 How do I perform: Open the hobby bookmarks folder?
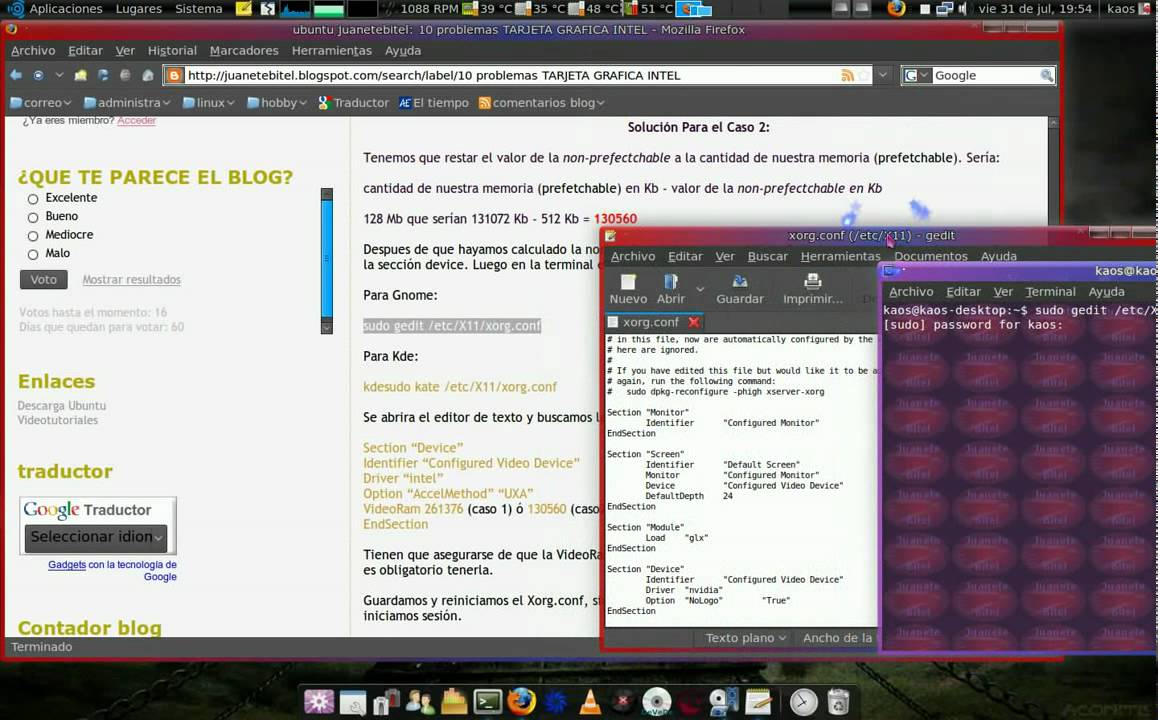277,103
